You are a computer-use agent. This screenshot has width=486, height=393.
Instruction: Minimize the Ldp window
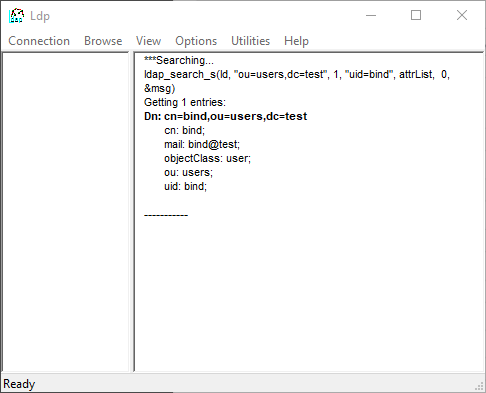click(x=371, y=15)
